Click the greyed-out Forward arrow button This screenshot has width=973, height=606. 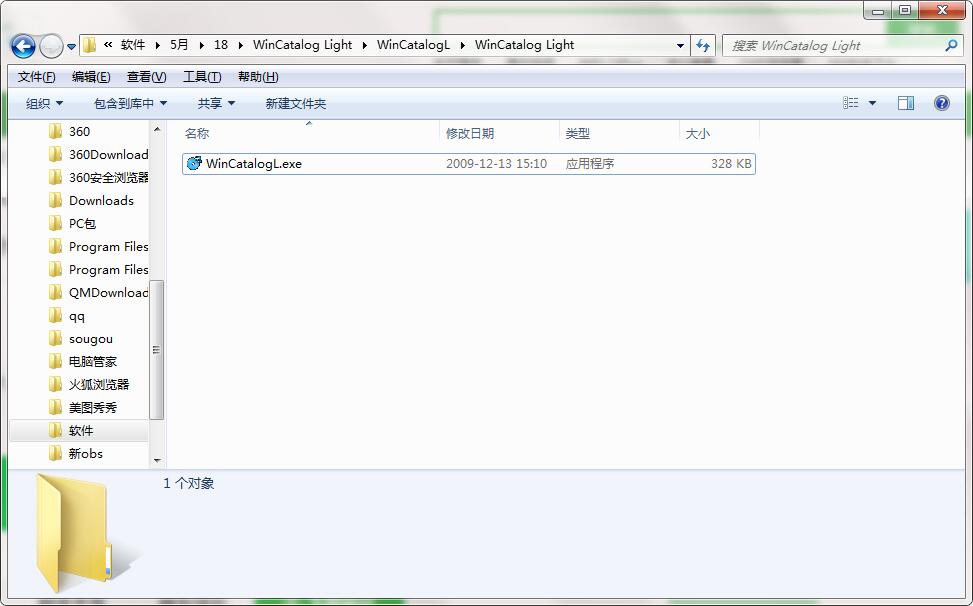(51, 46)
